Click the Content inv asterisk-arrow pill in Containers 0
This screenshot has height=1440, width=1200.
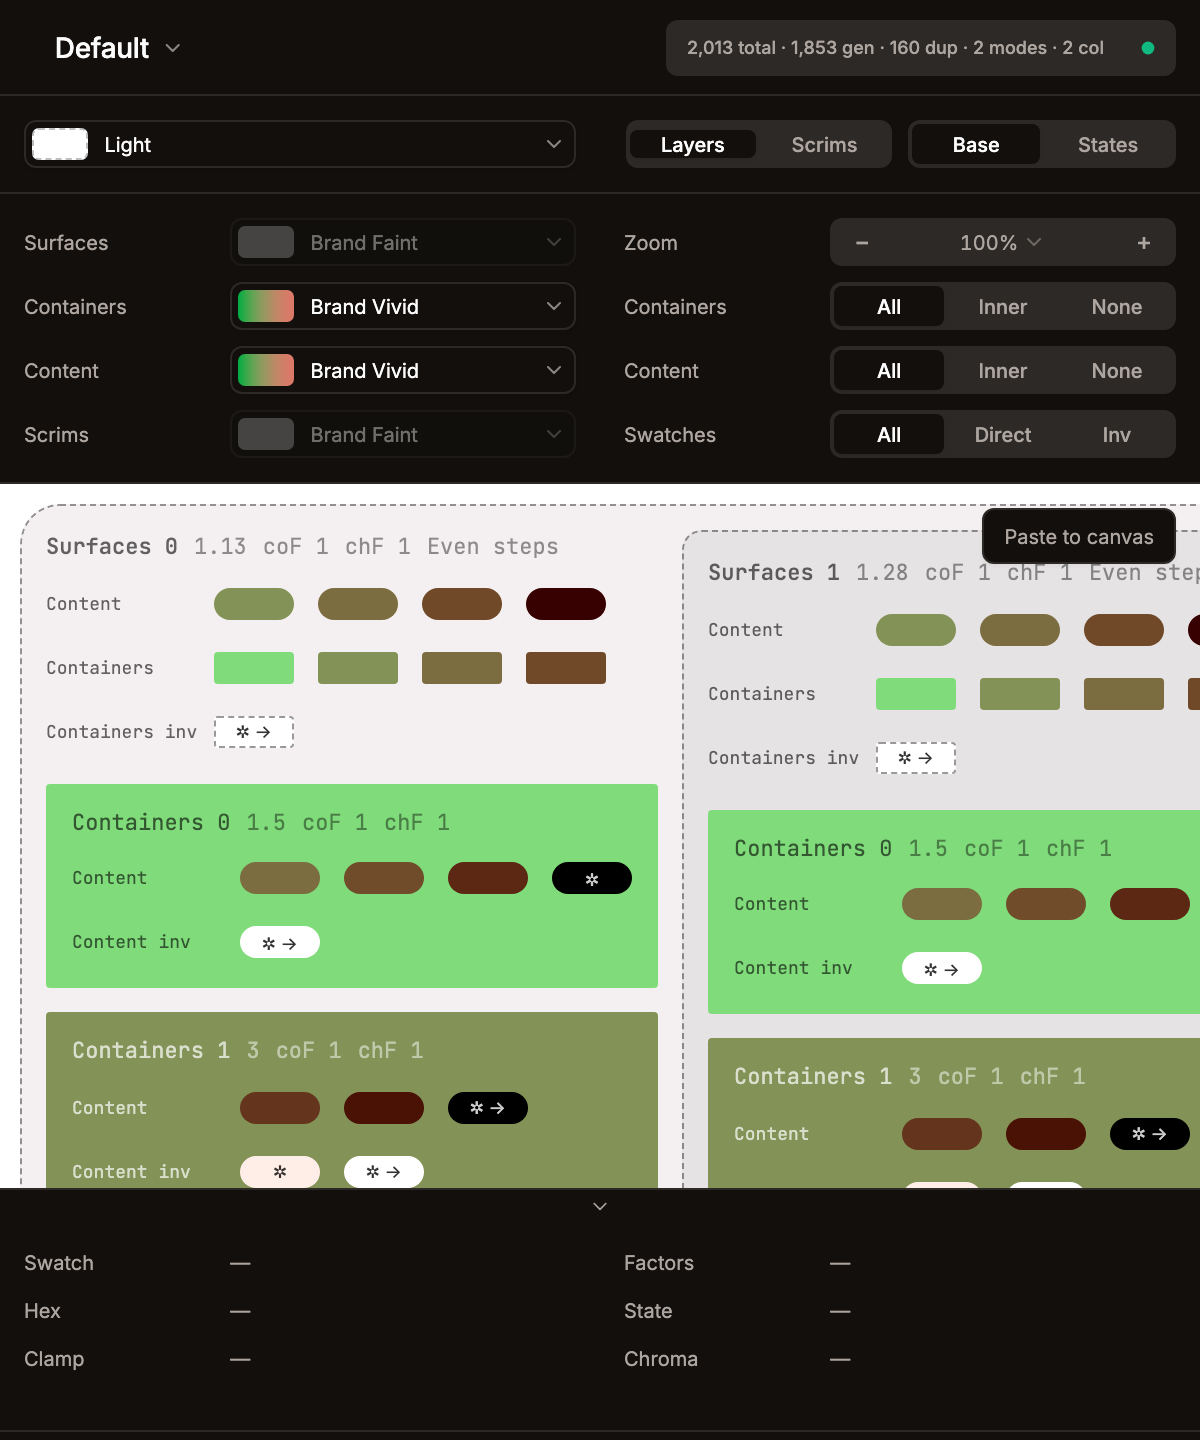point(279,941)
